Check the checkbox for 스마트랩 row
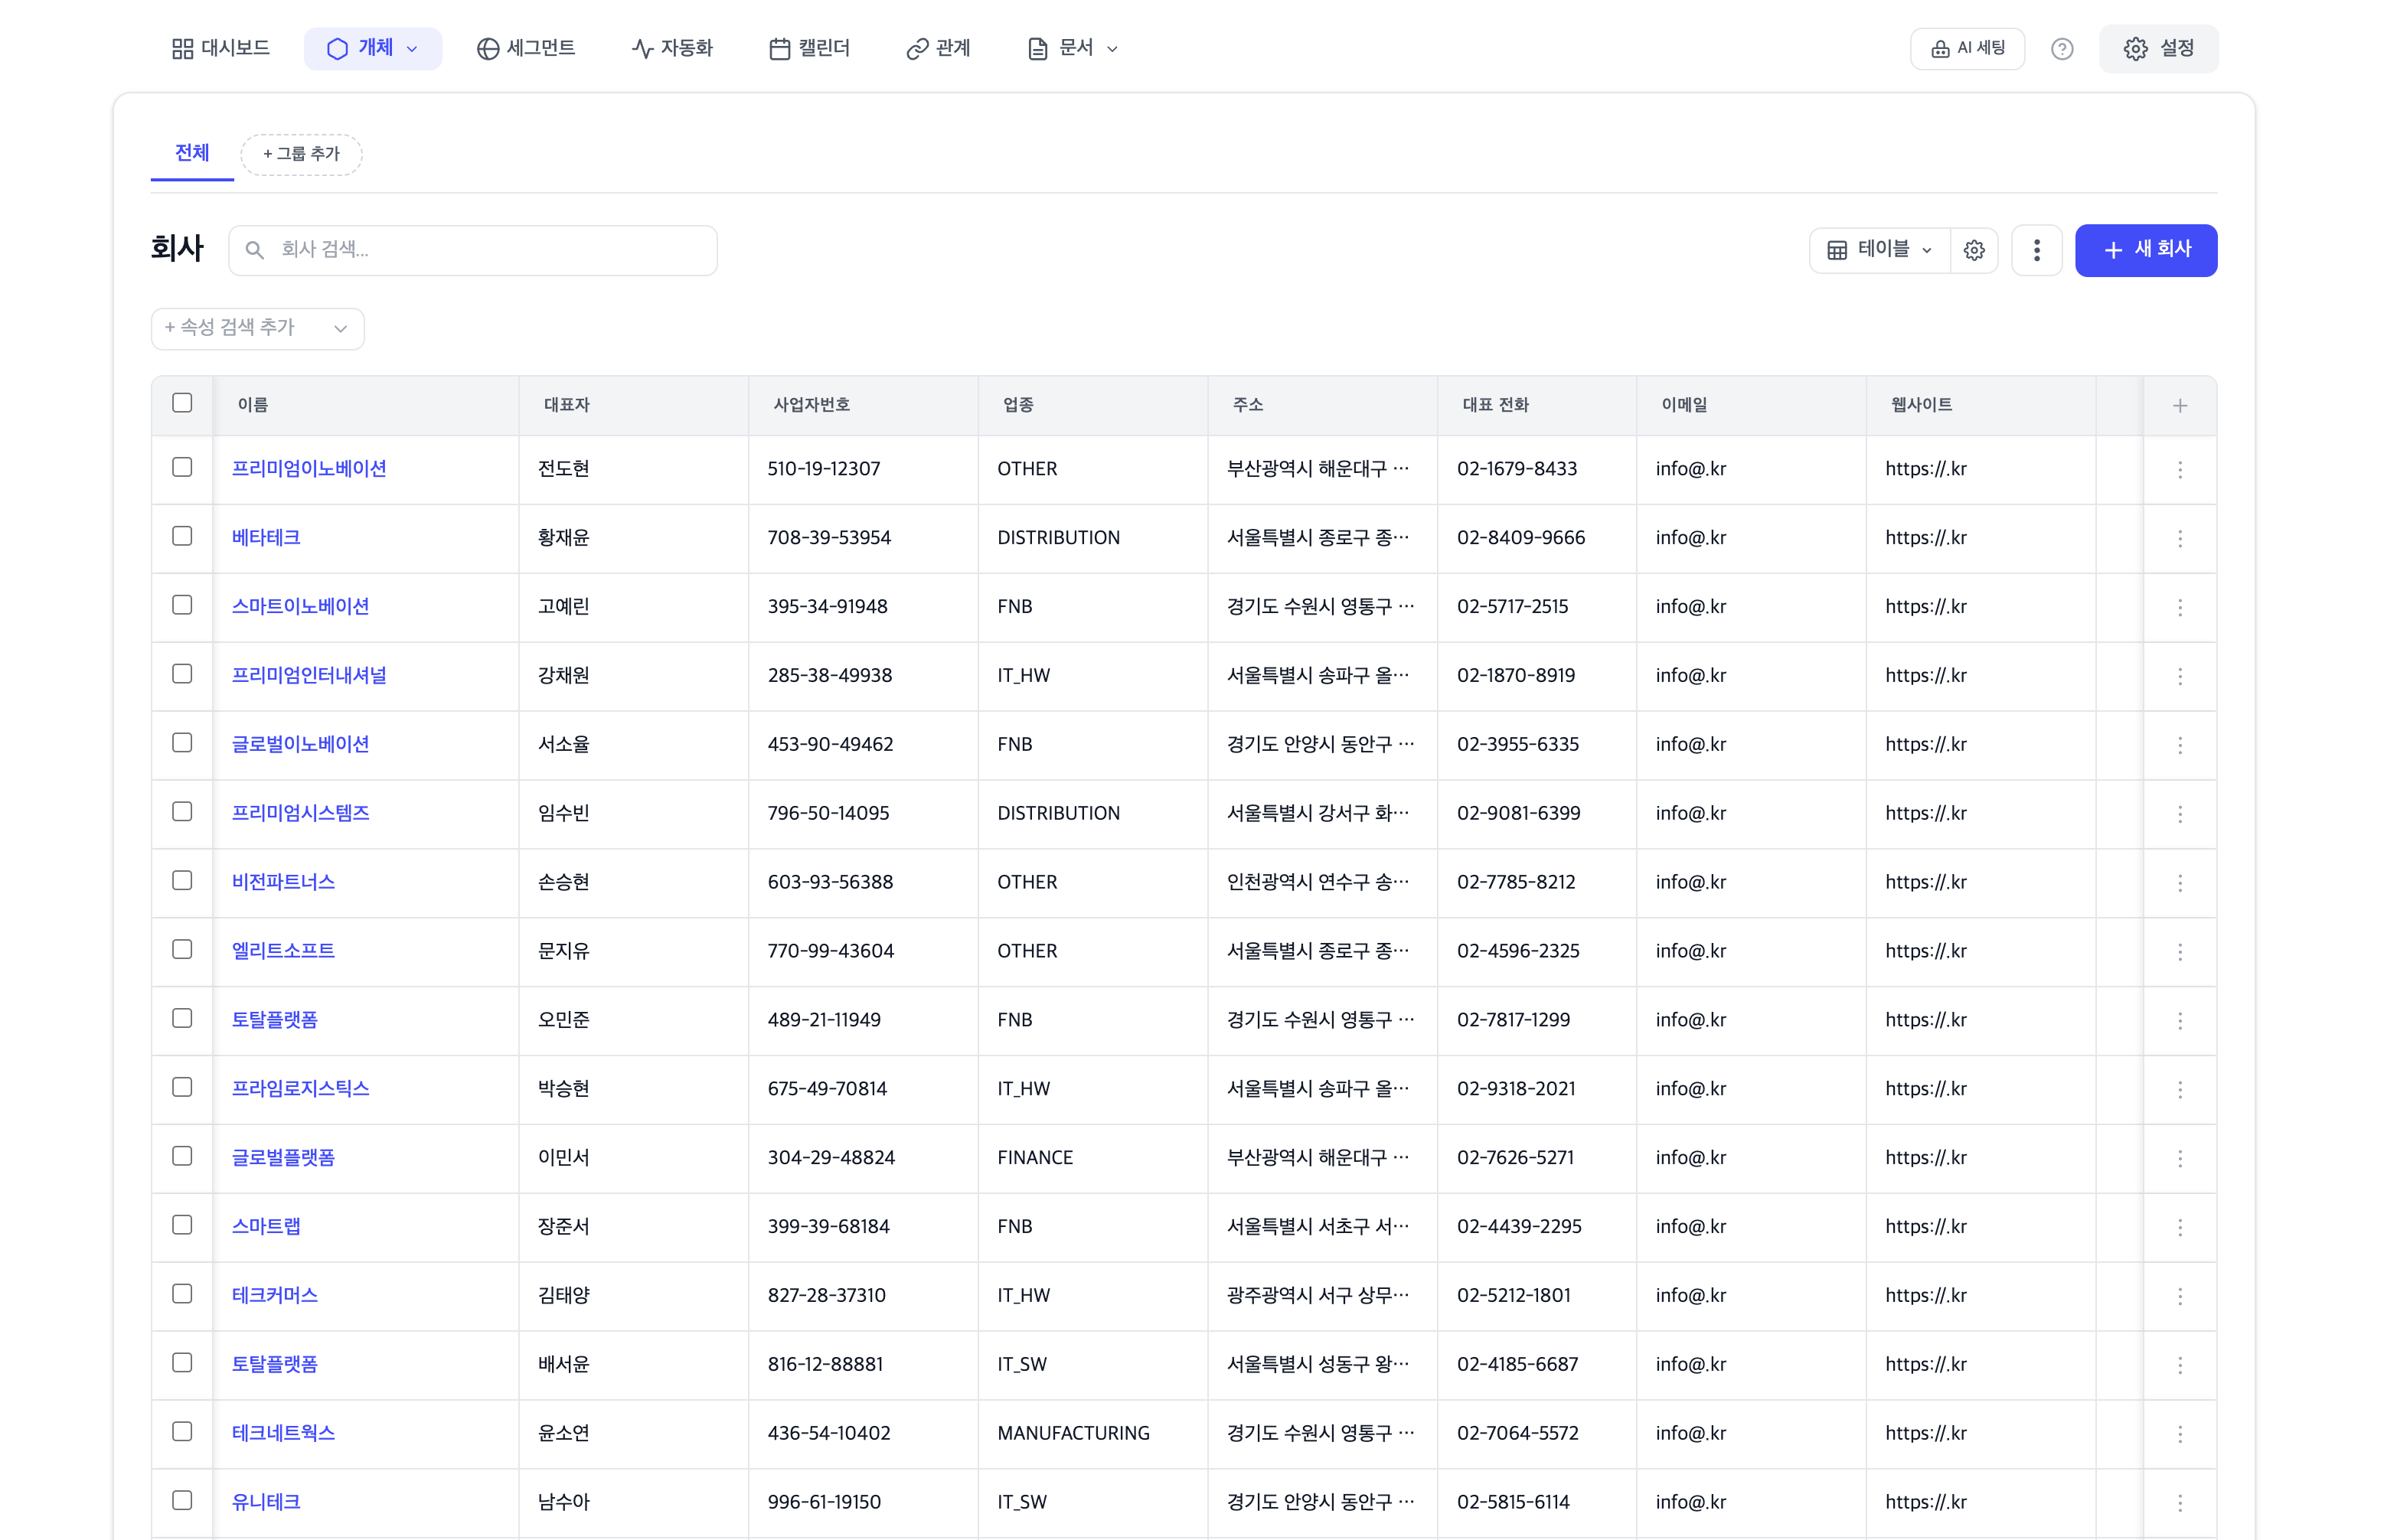The width and height of the screenshot is (2384, 1540). click(182, 1226)
